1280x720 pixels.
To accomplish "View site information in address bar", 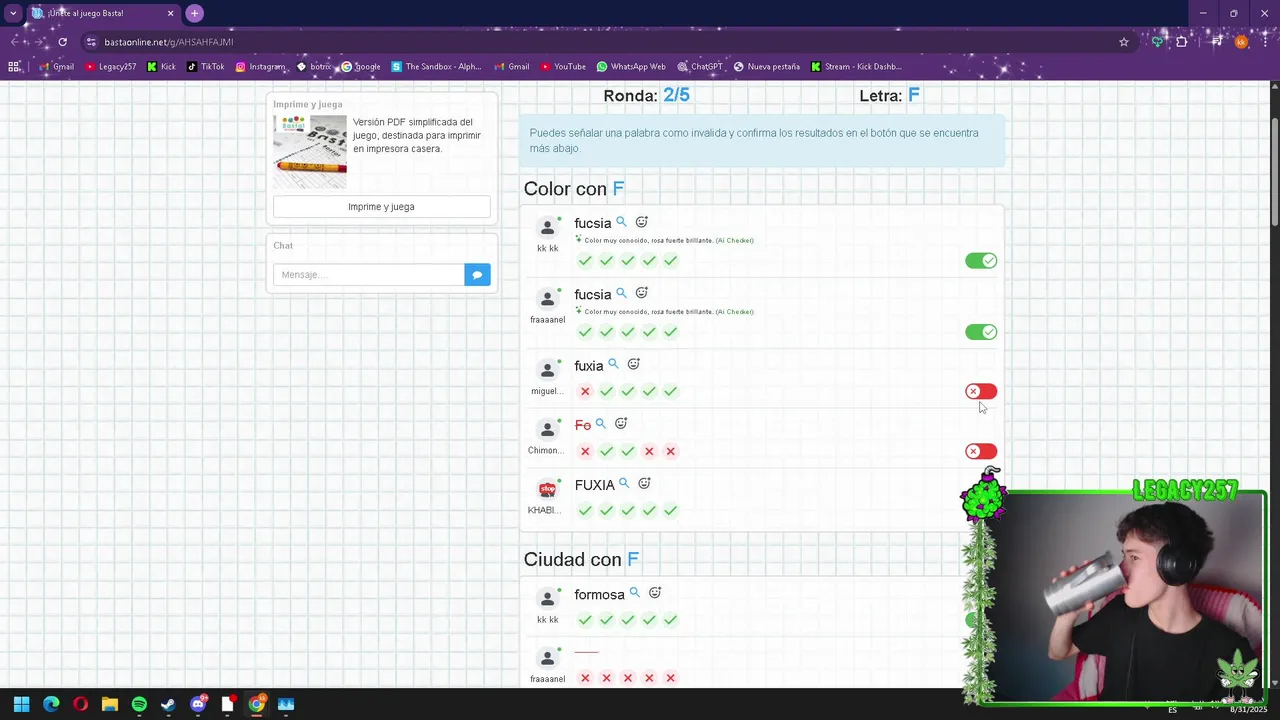I will click(91, 42).
